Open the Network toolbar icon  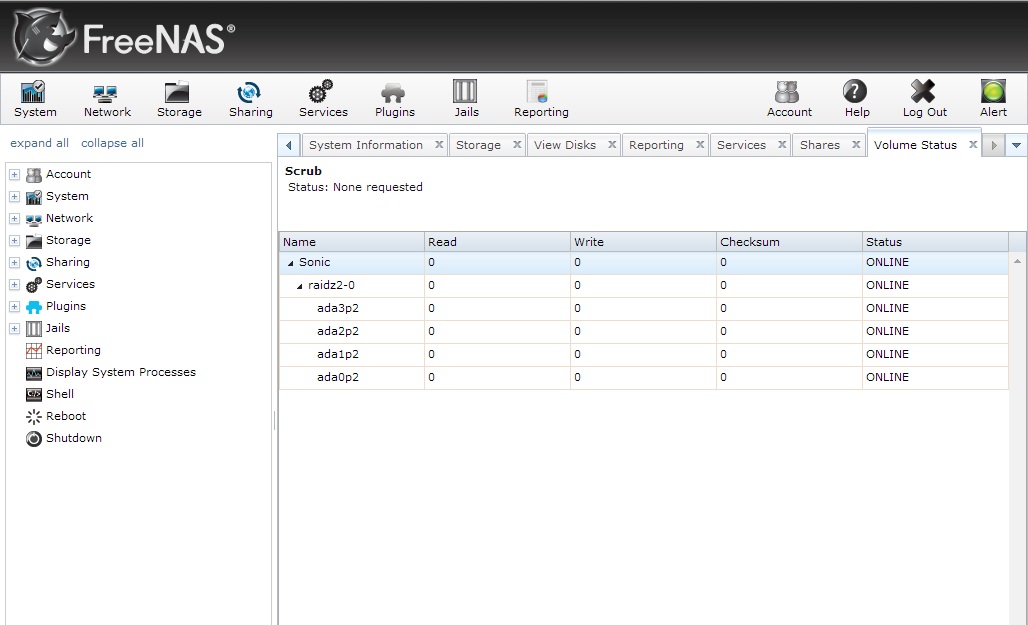click(107, 99)
